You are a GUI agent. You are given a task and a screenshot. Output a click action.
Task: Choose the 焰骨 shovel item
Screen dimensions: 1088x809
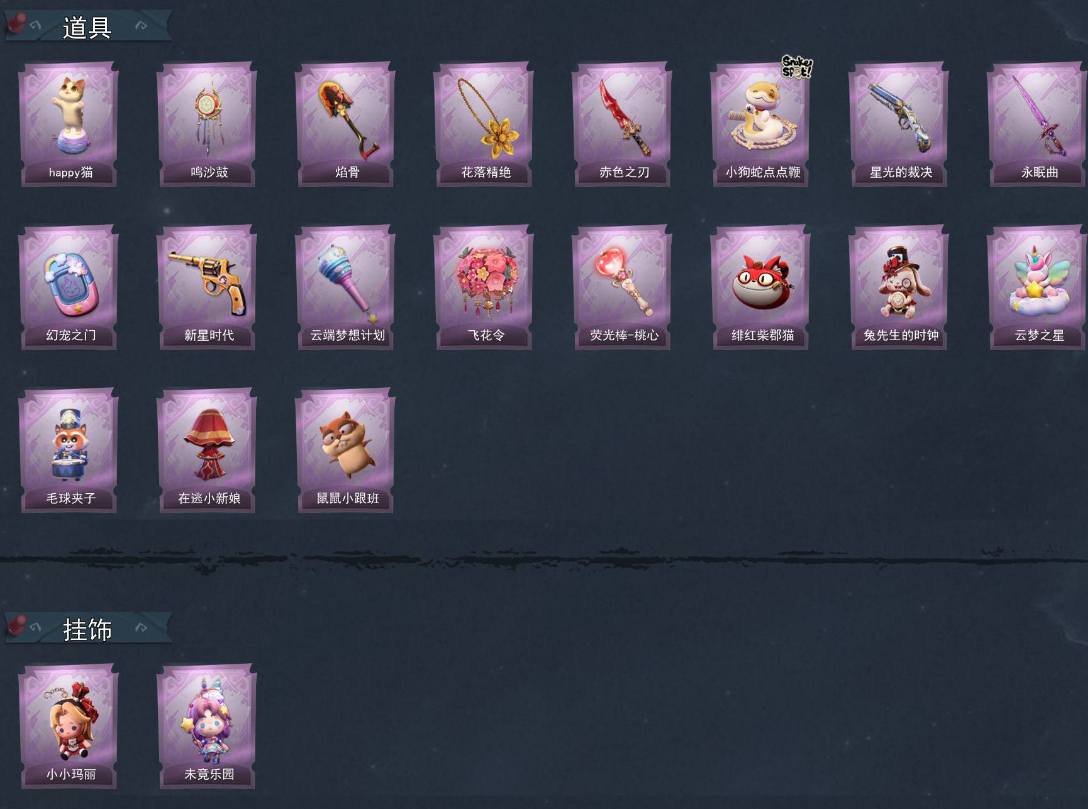tap(346, 124)
